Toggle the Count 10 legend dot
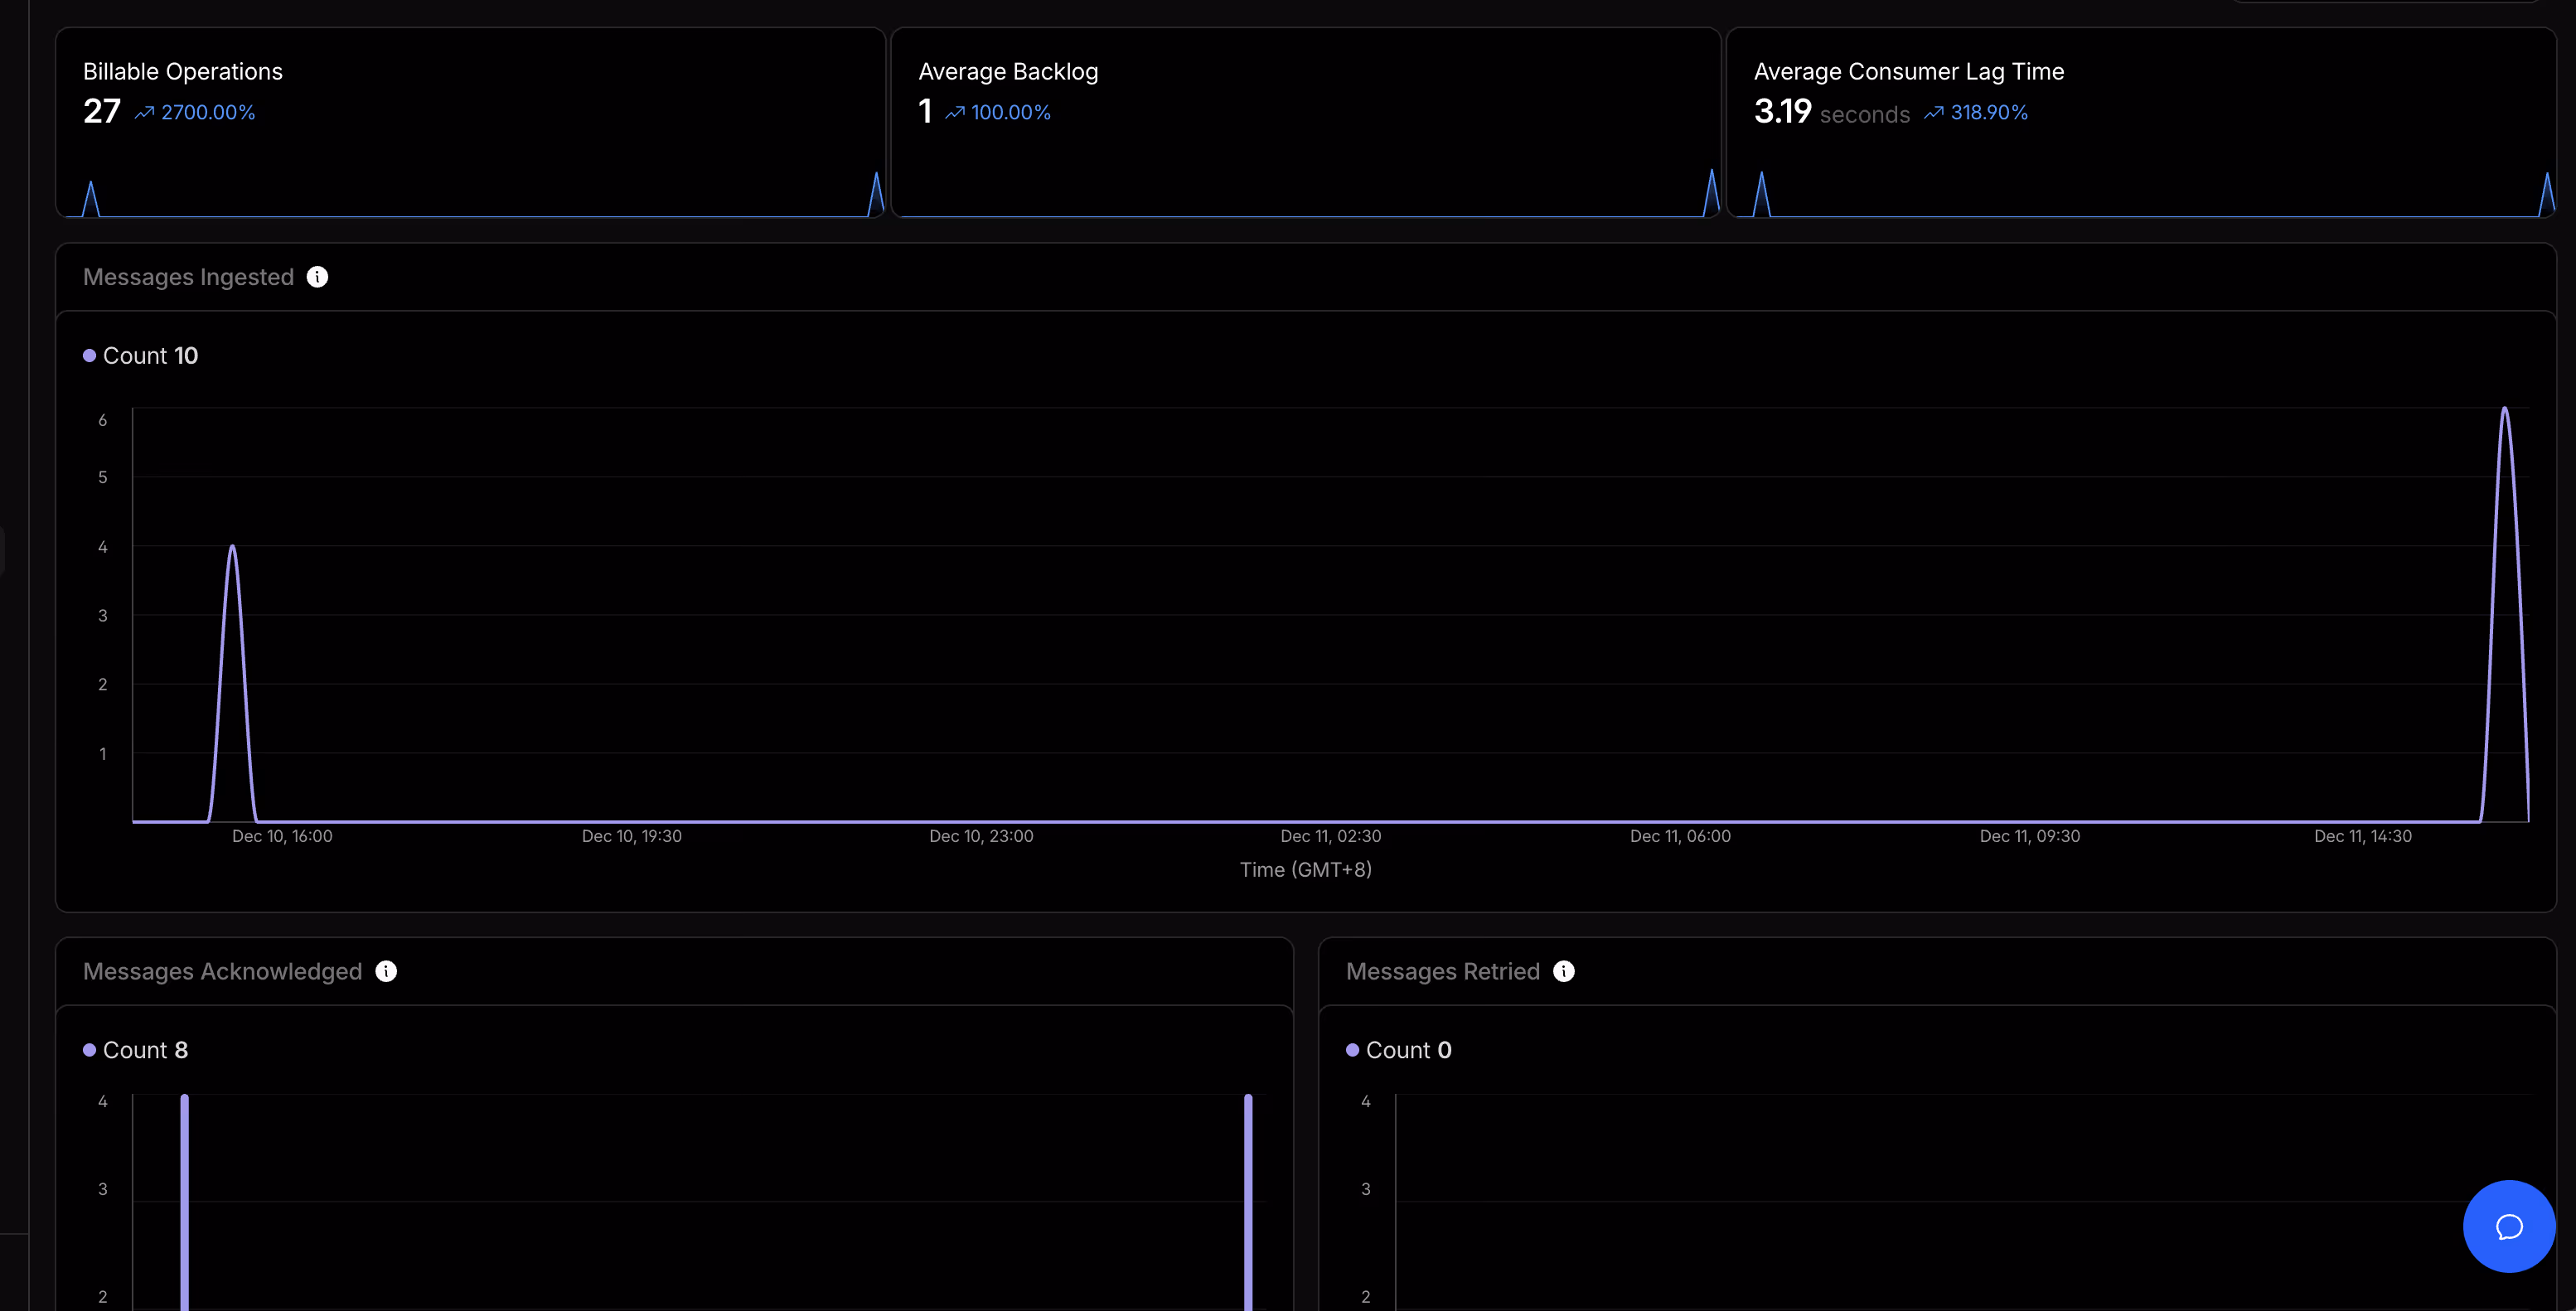Viewport: 2576px width, 1311px height. [x=90, y=356]
